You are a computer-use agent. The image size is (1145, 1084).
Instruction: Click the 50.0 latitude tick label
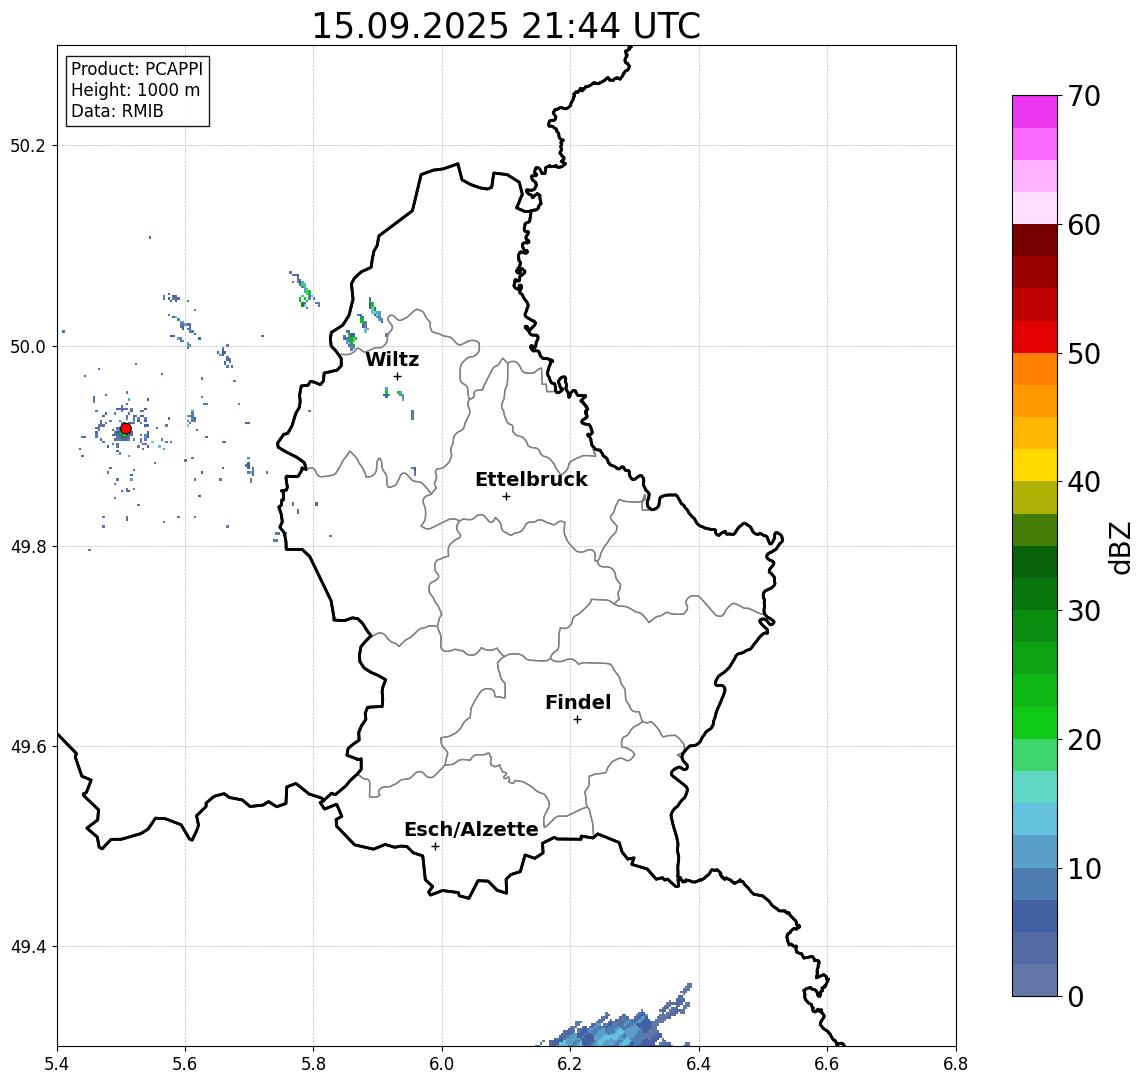tap(27, 346)
